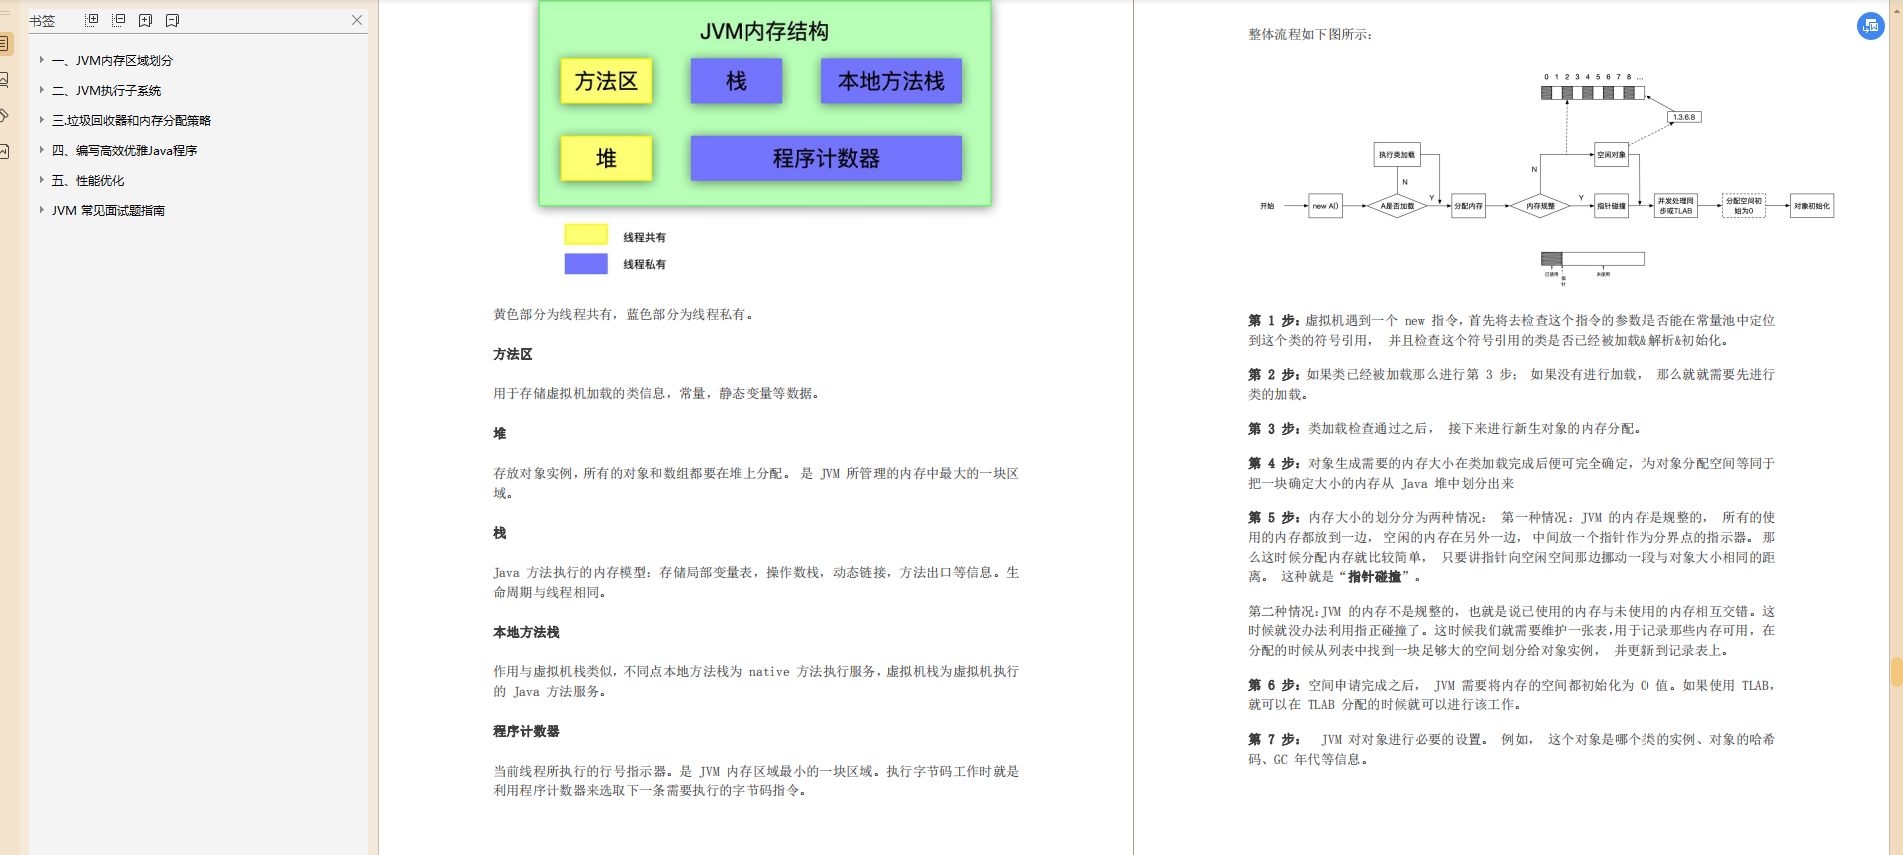Open the signature sidebar icon
The width and height of the screenshot is (1903, 855).
[x=5, y=152]
